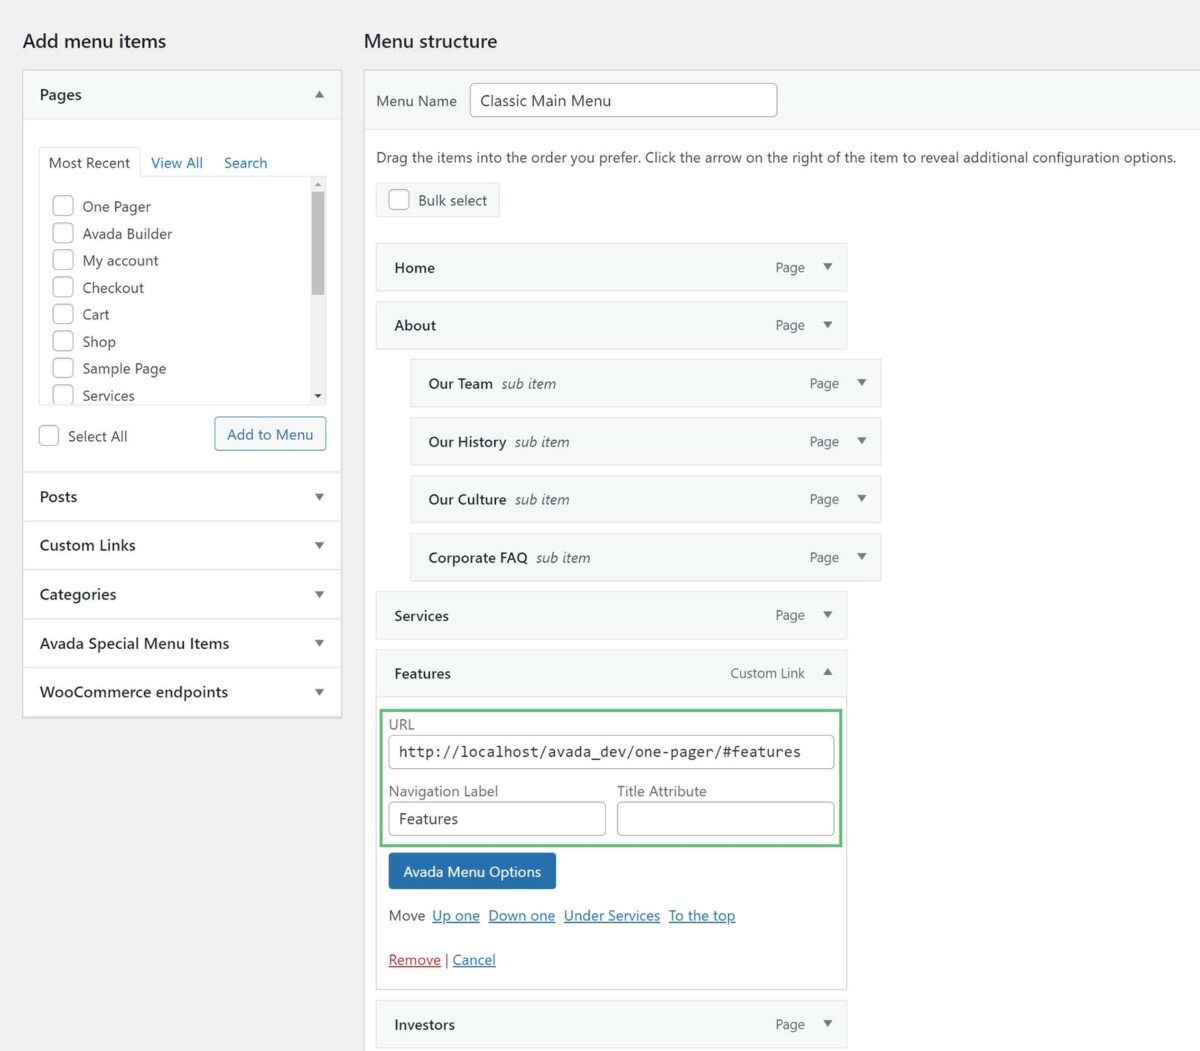Check the One Pager page checkbox
The height and width of the screenshot is (1051, 1200).
coord(63,205)
